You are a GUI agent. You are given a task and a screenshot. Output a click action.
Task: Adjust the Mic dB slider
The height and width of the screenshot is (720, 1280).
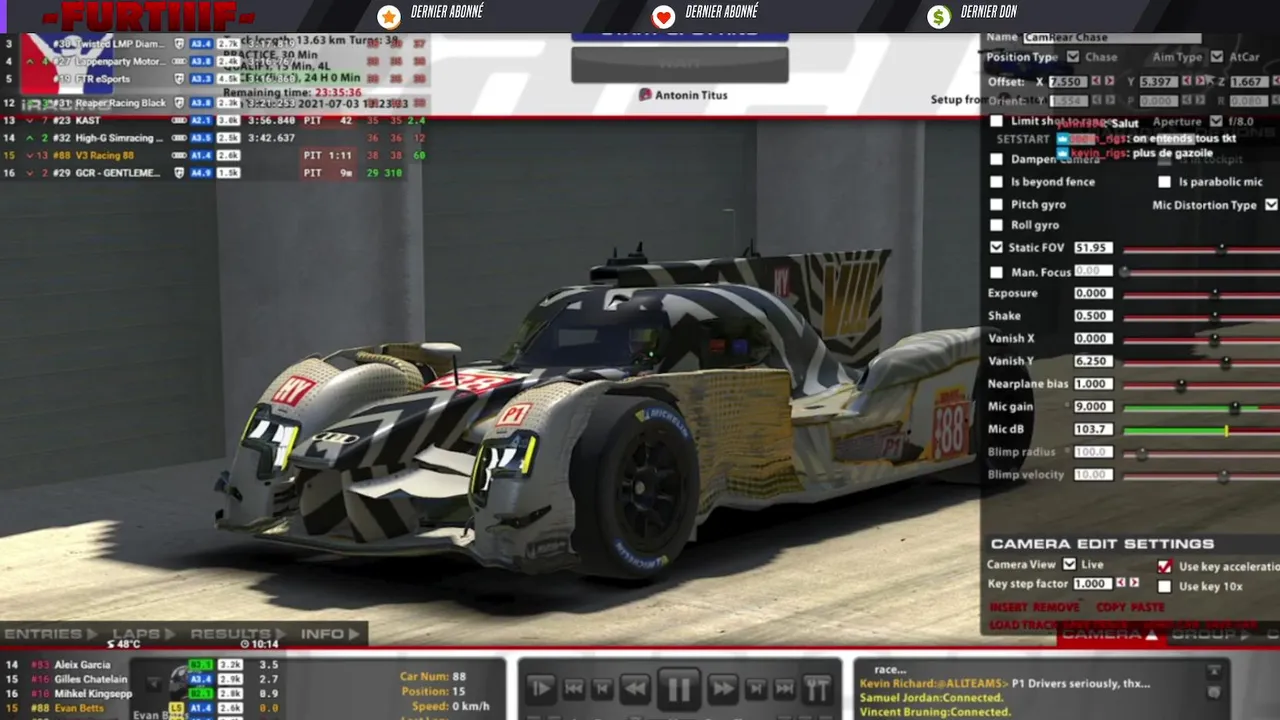pos(1201,430)
